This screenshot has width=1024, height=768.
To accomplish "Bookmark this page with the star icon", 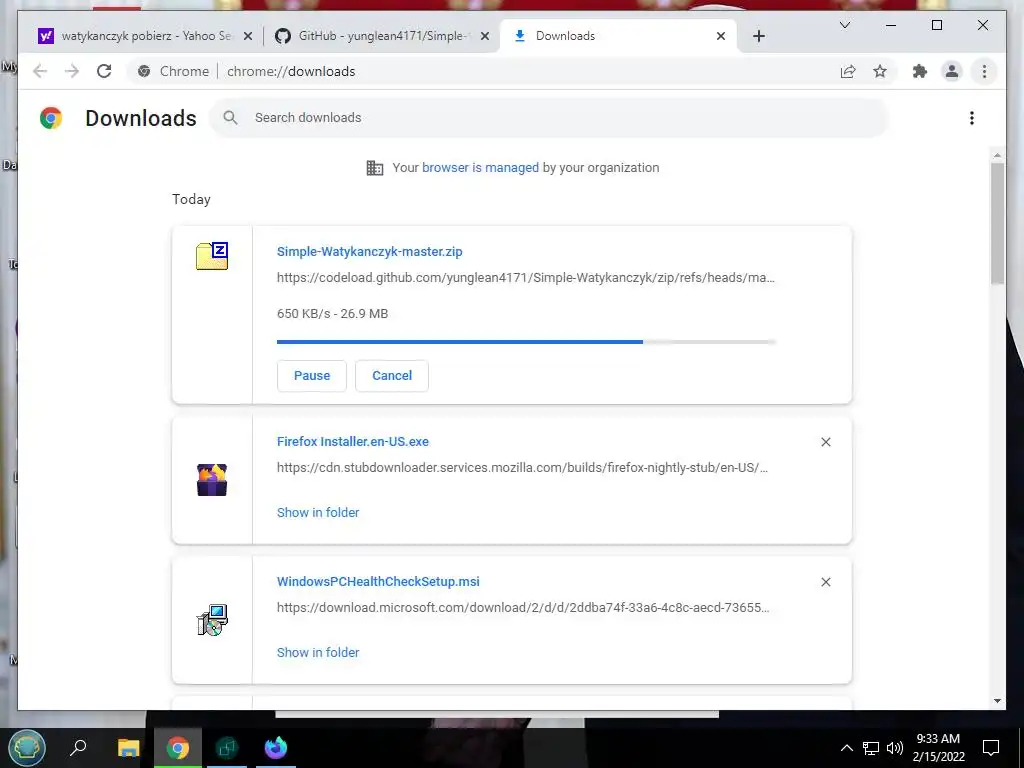I will click(880, 71).
